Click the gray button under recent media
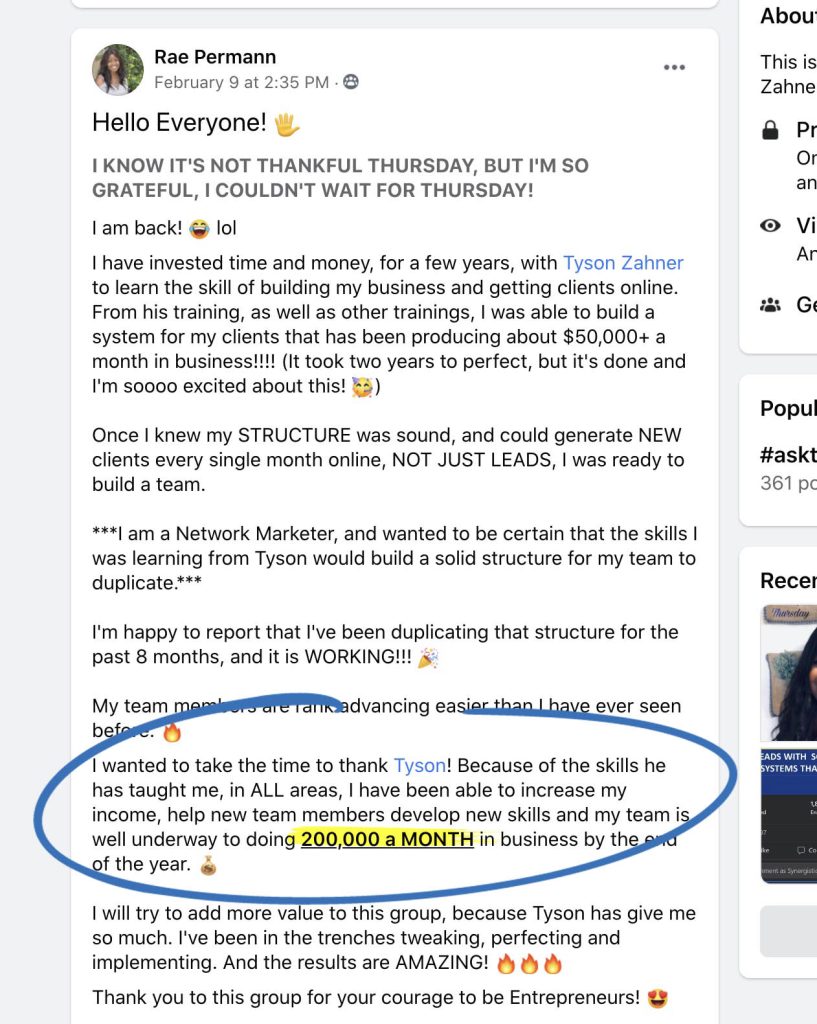 coord(788,931)
